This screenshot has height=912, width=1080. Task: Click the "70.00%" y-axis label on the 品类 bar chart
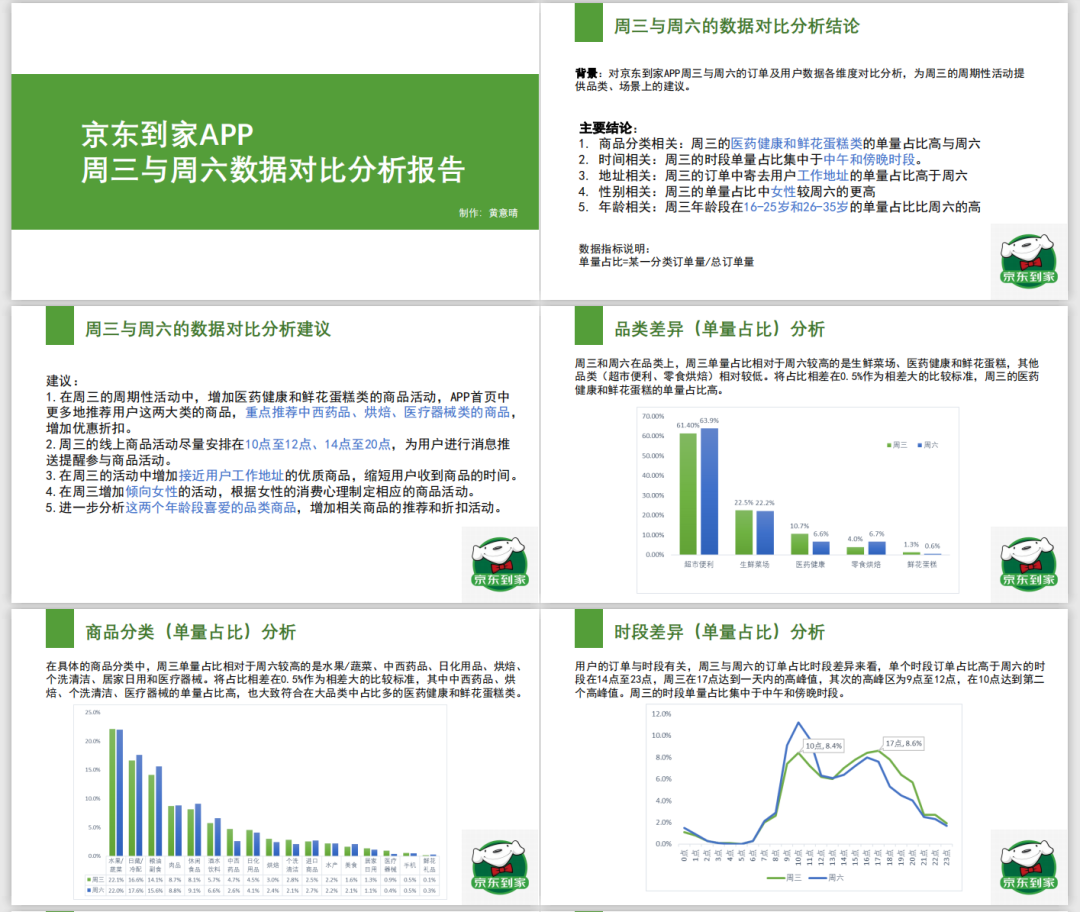tap(653, 416)
